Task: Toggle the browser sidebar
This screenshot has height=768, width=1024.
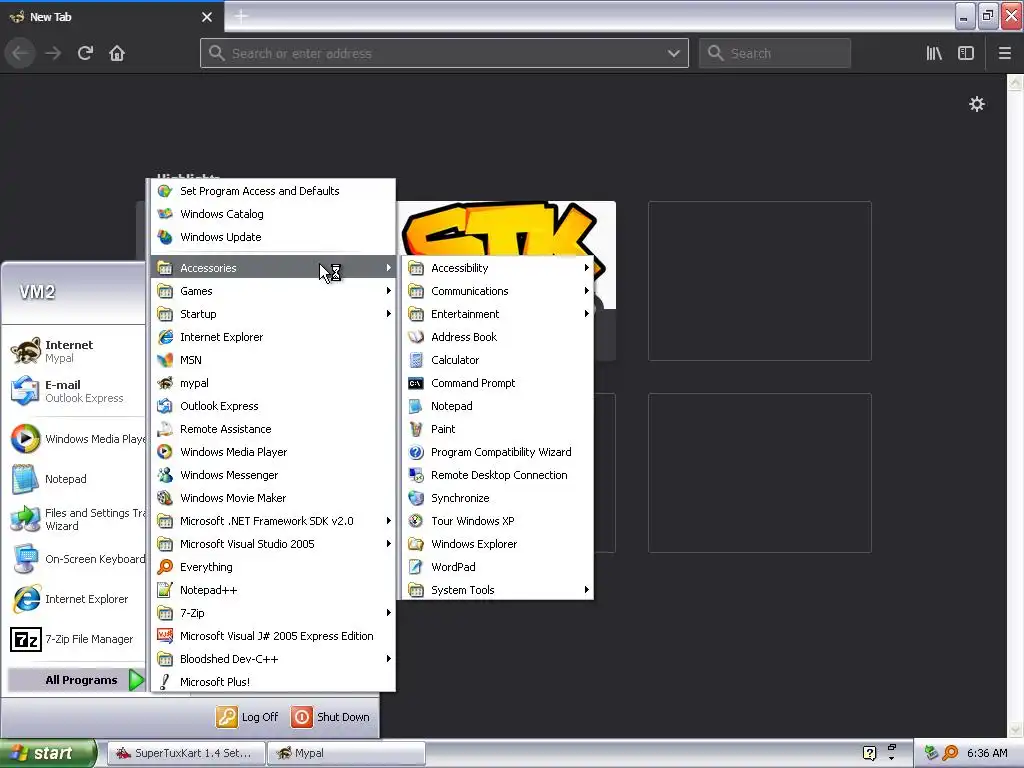Action: coord(966,53)
